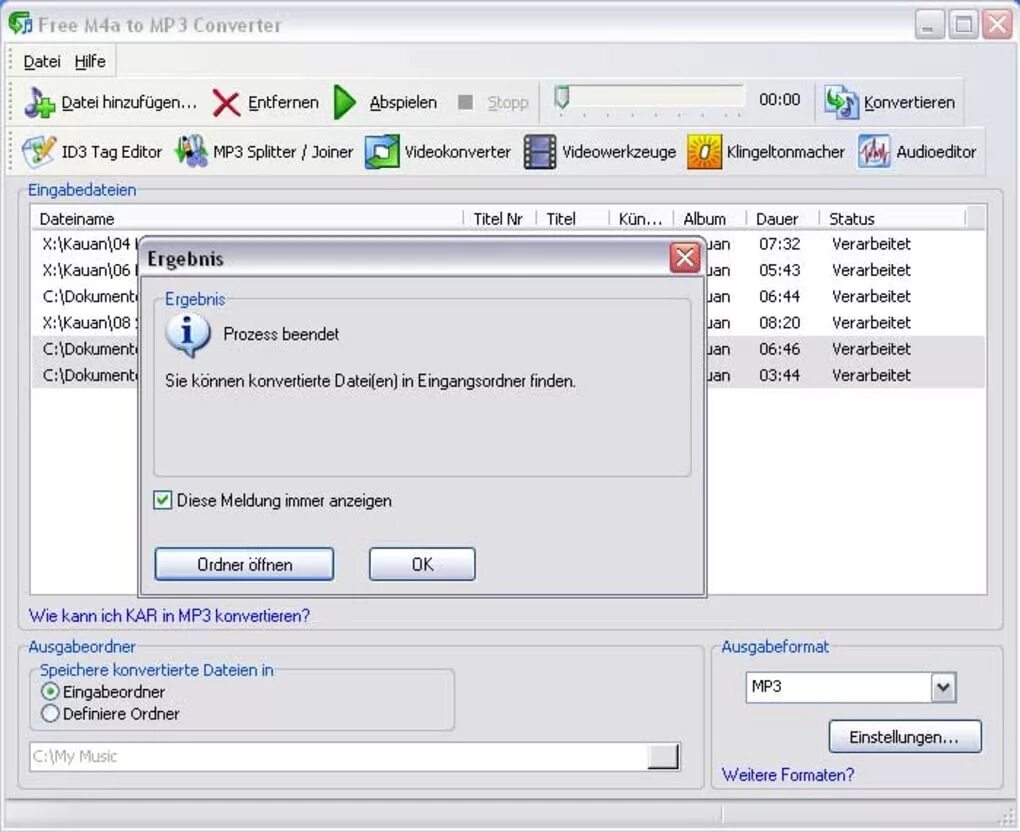The width and height of the screenshot is (1020, 832).
Task: Click the Album column header
Action: 709,219
